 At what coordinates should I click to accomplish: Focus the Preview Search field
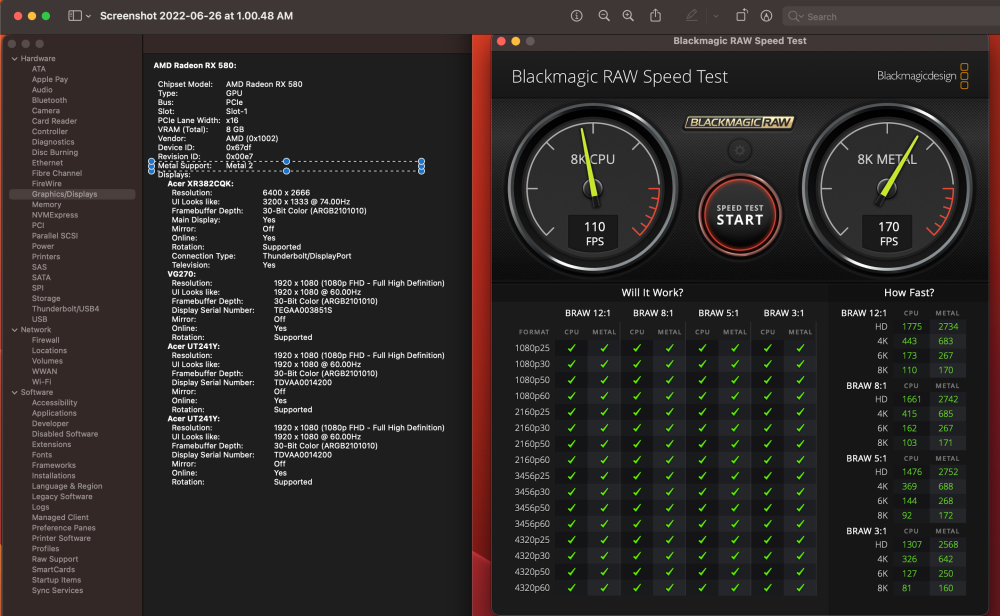coord(891,17)
